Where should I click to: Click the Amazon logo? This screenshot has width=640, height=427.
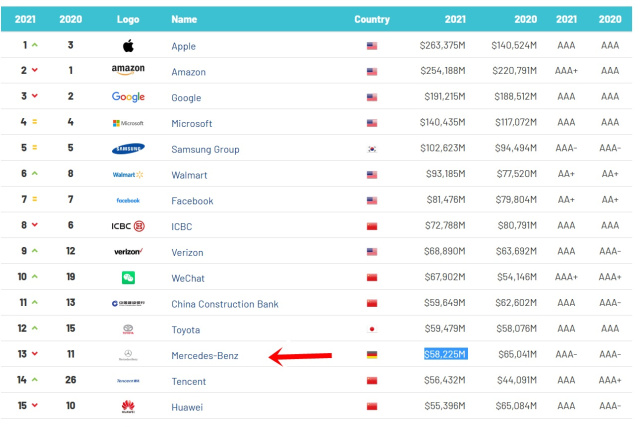point(128,71)
